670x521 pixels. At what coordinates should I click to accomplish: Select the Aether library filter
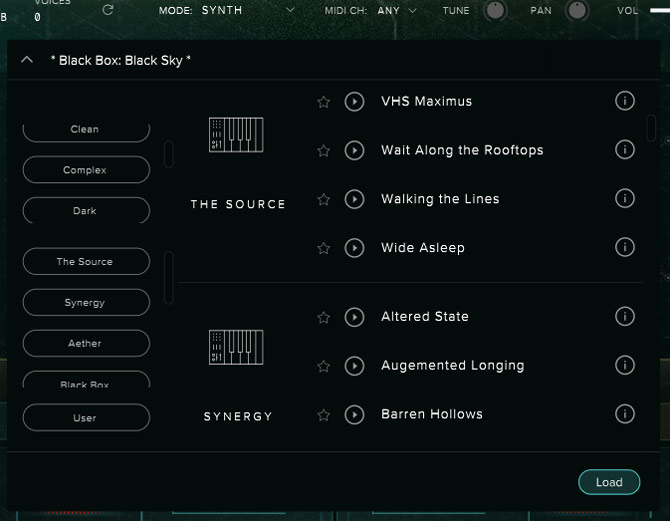85,343
